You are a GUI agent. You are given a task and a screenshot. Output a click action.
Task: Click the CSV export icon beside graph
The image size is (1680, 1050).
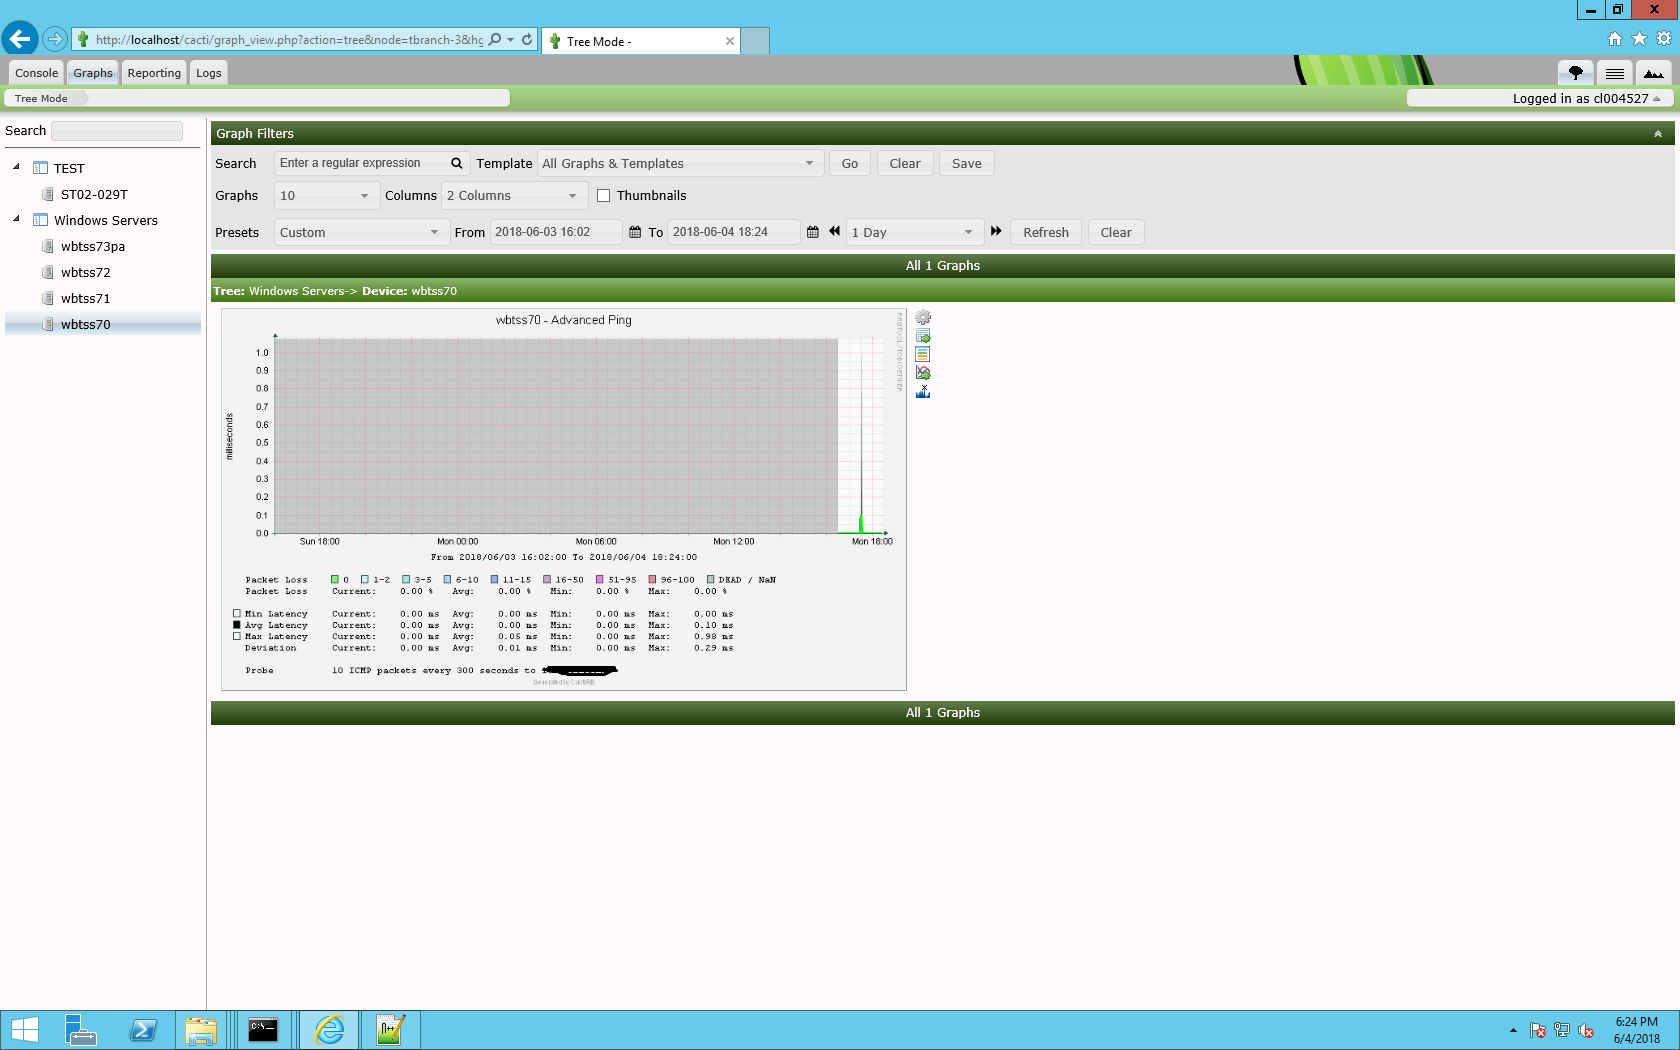tap(923, 336)
